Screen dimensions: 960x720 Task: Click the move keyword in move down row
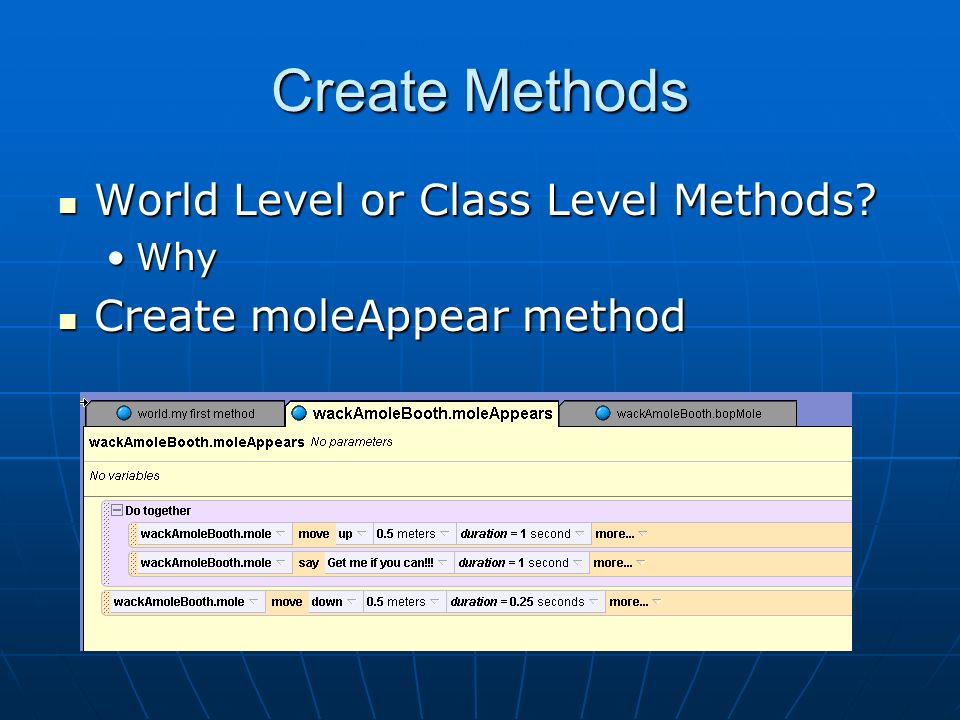coord(287,602)
